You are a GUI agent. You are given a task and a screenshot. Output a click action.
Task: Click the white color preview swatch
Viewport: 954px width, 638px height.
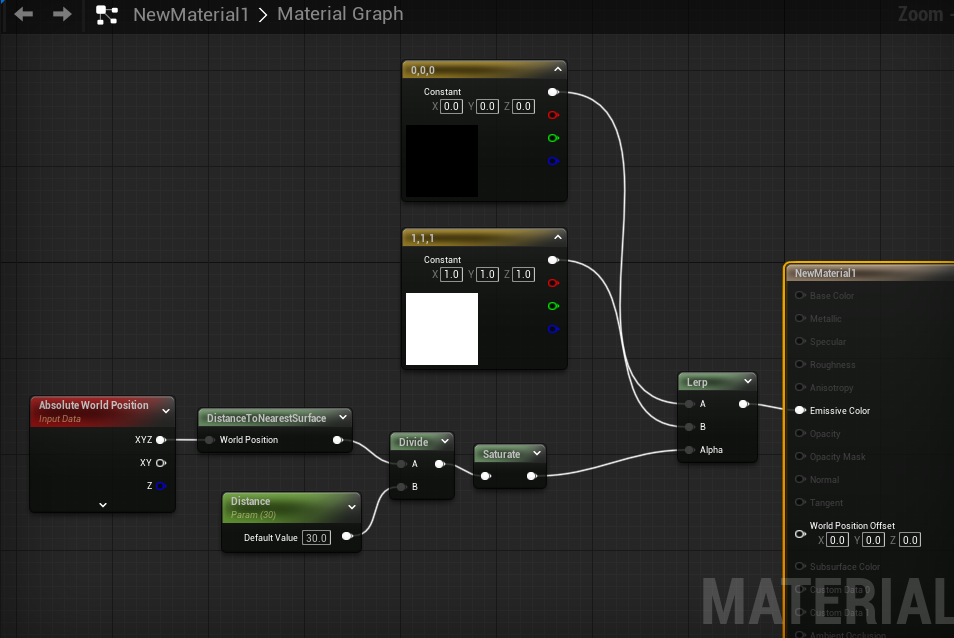pos(442,329)
